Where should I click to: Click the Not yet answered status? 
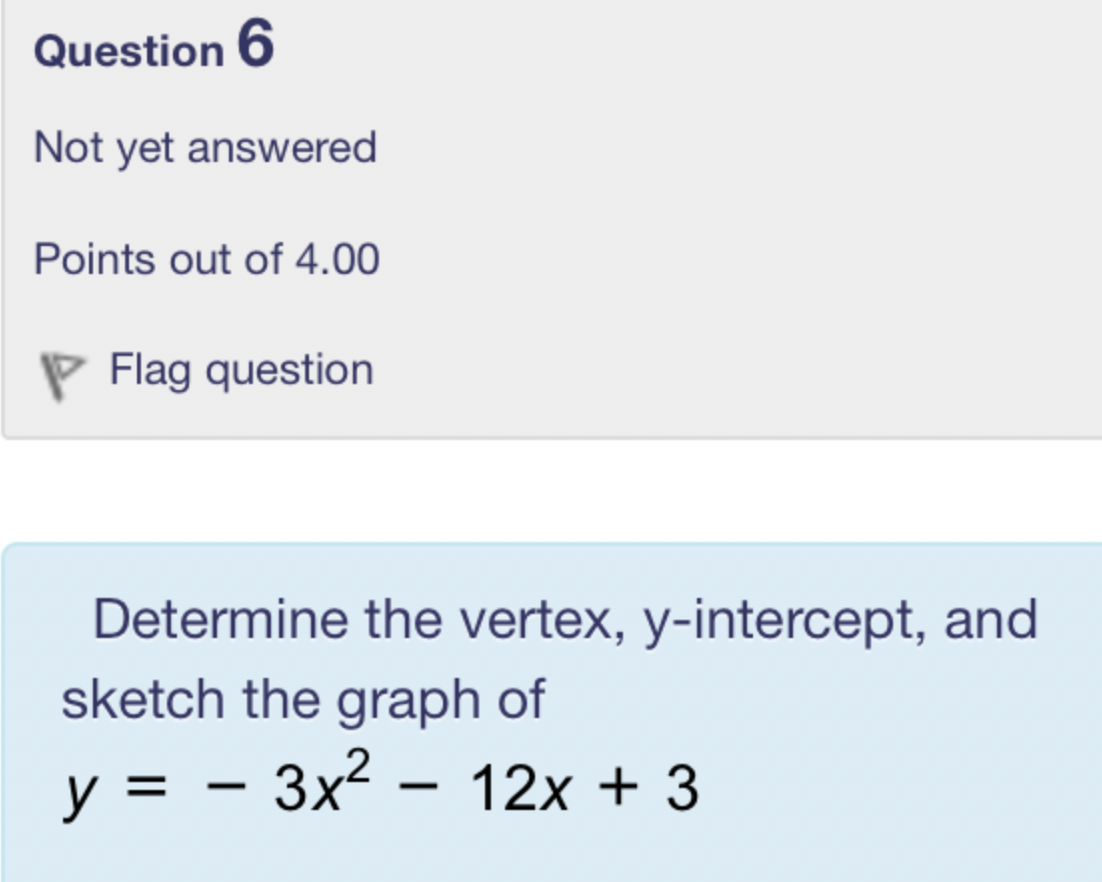[x=205, y=148]
